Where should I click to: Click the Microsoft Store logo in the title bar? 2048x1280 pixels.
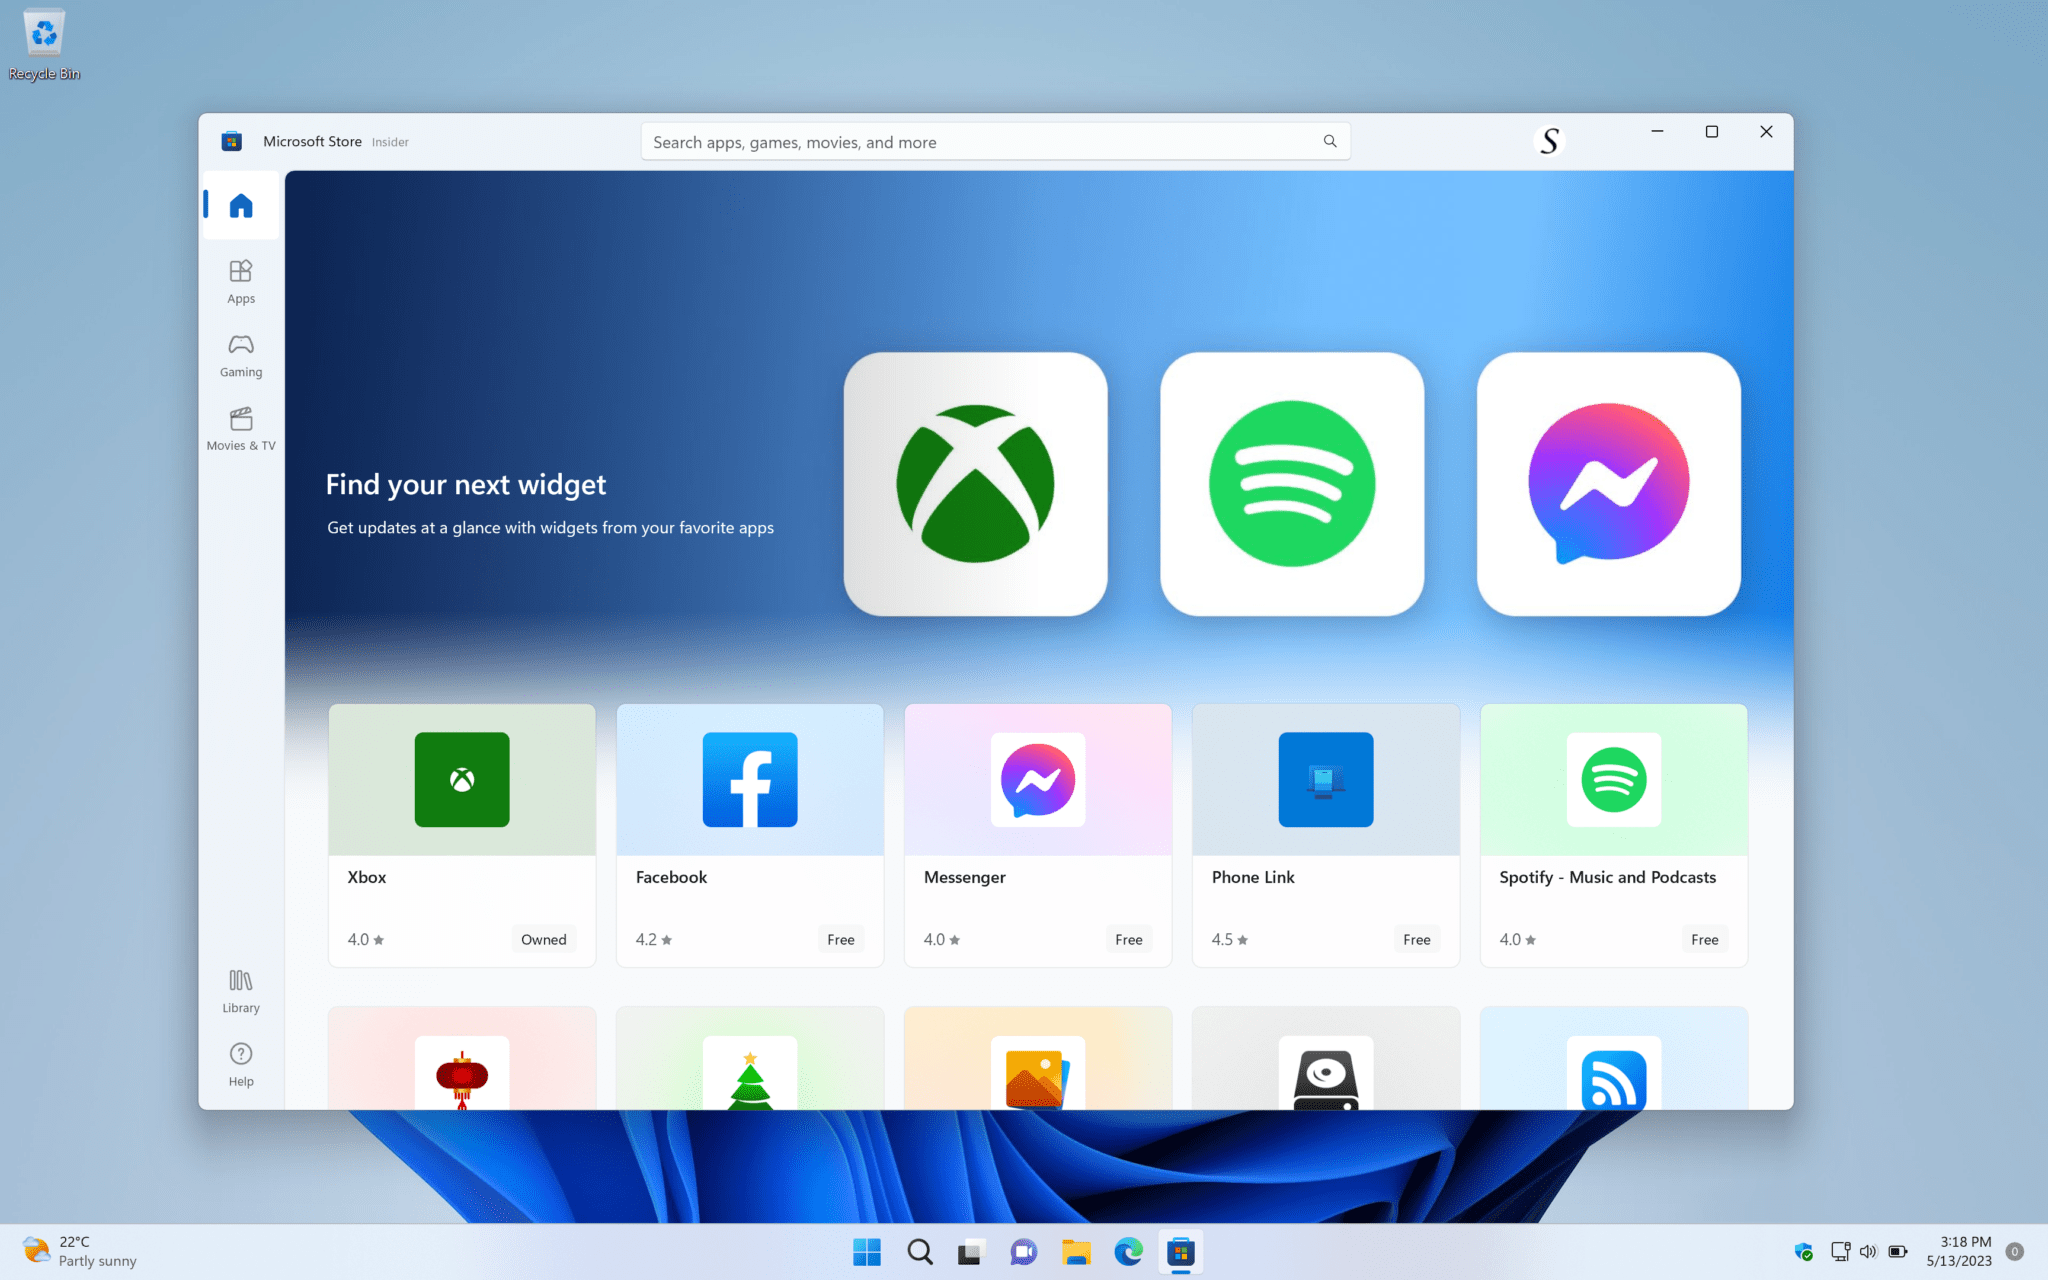coord(231,140)
